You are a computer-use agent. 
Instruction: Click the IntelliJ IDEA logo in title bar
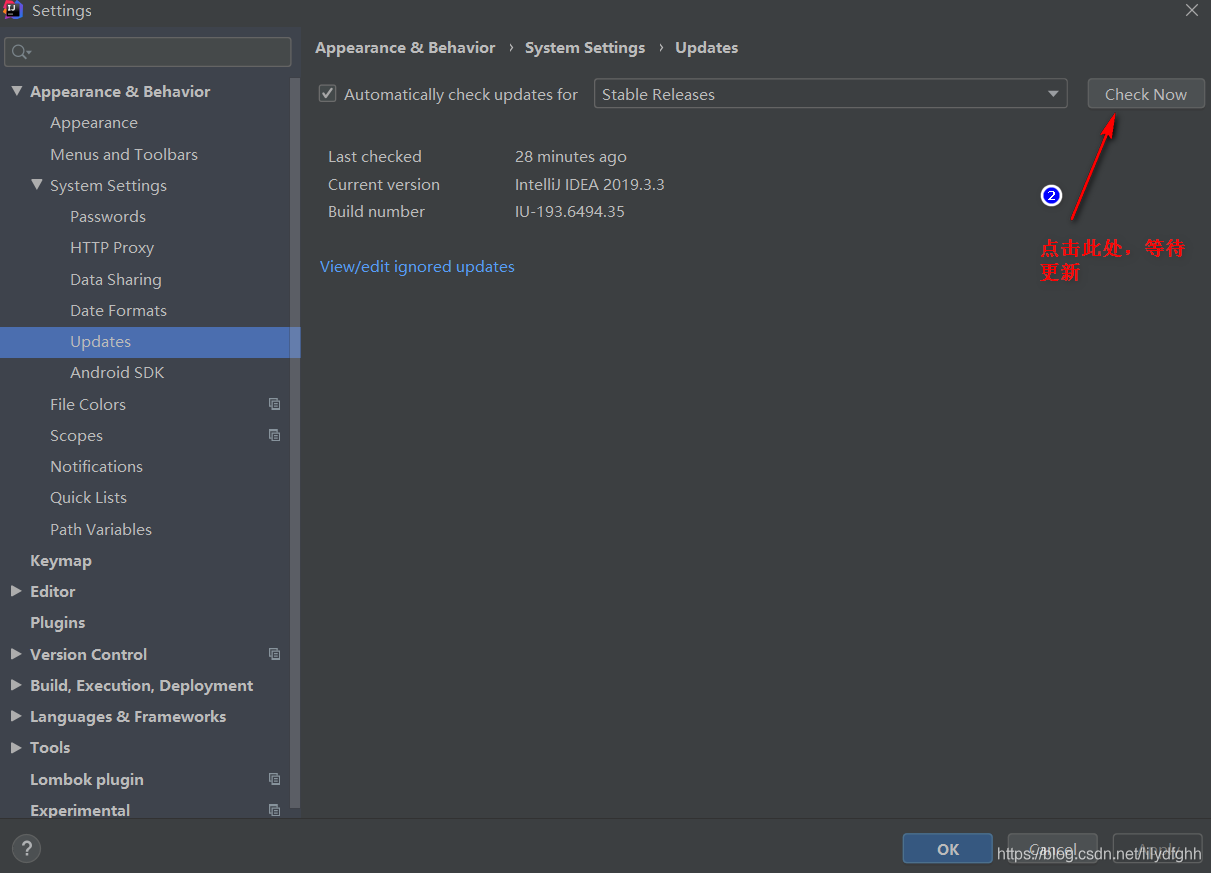click(x=13, y=11)
